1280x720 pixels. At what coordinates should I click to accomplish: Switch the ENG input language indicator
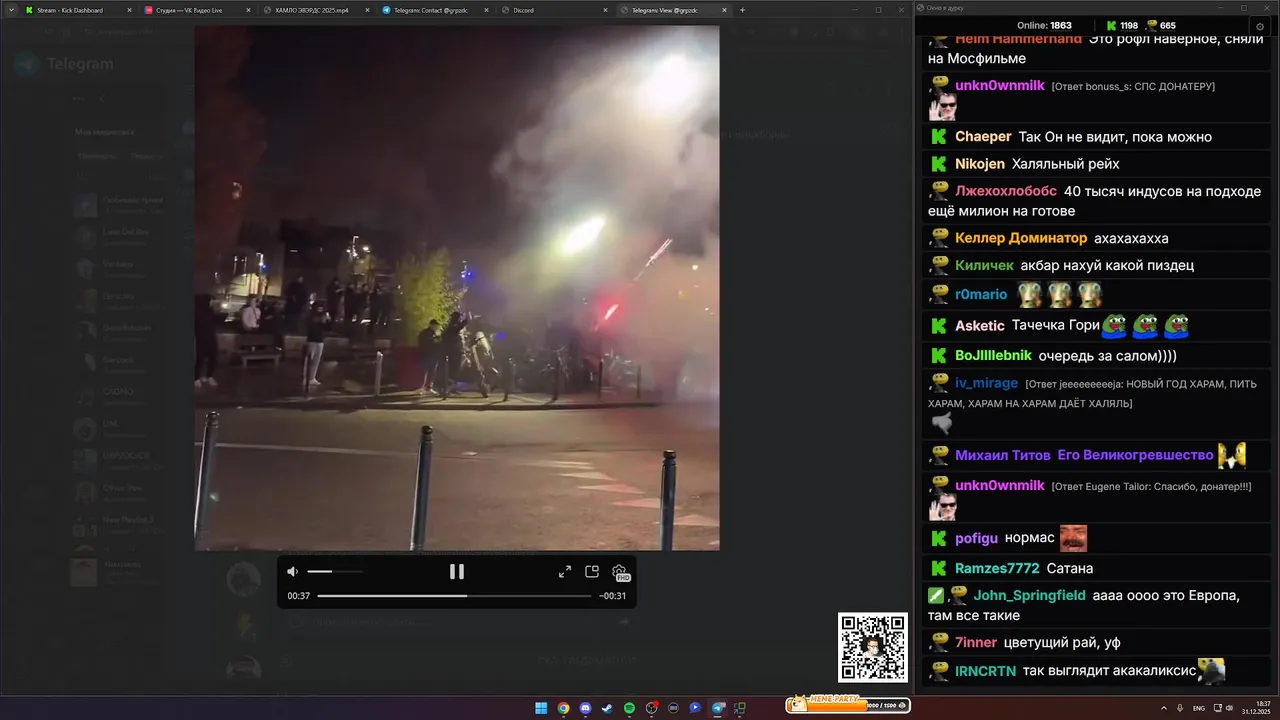point(1199,708)
